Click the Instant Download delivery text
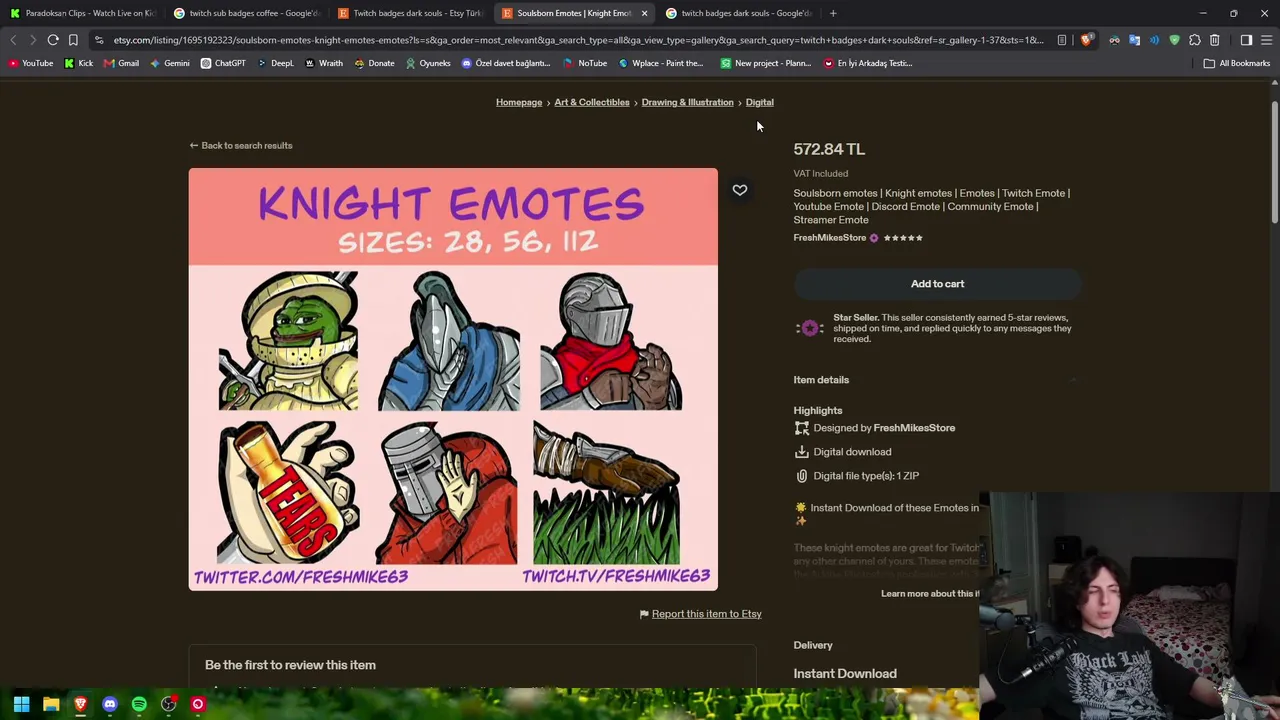This screenshot has height=720, width=1280. pyautogui.click(x=845, y=674)
